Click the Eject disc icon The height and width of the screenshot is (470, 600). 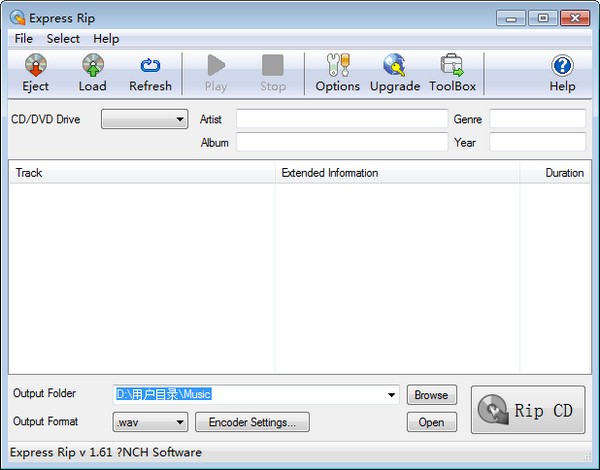click(x=36, y=65)
